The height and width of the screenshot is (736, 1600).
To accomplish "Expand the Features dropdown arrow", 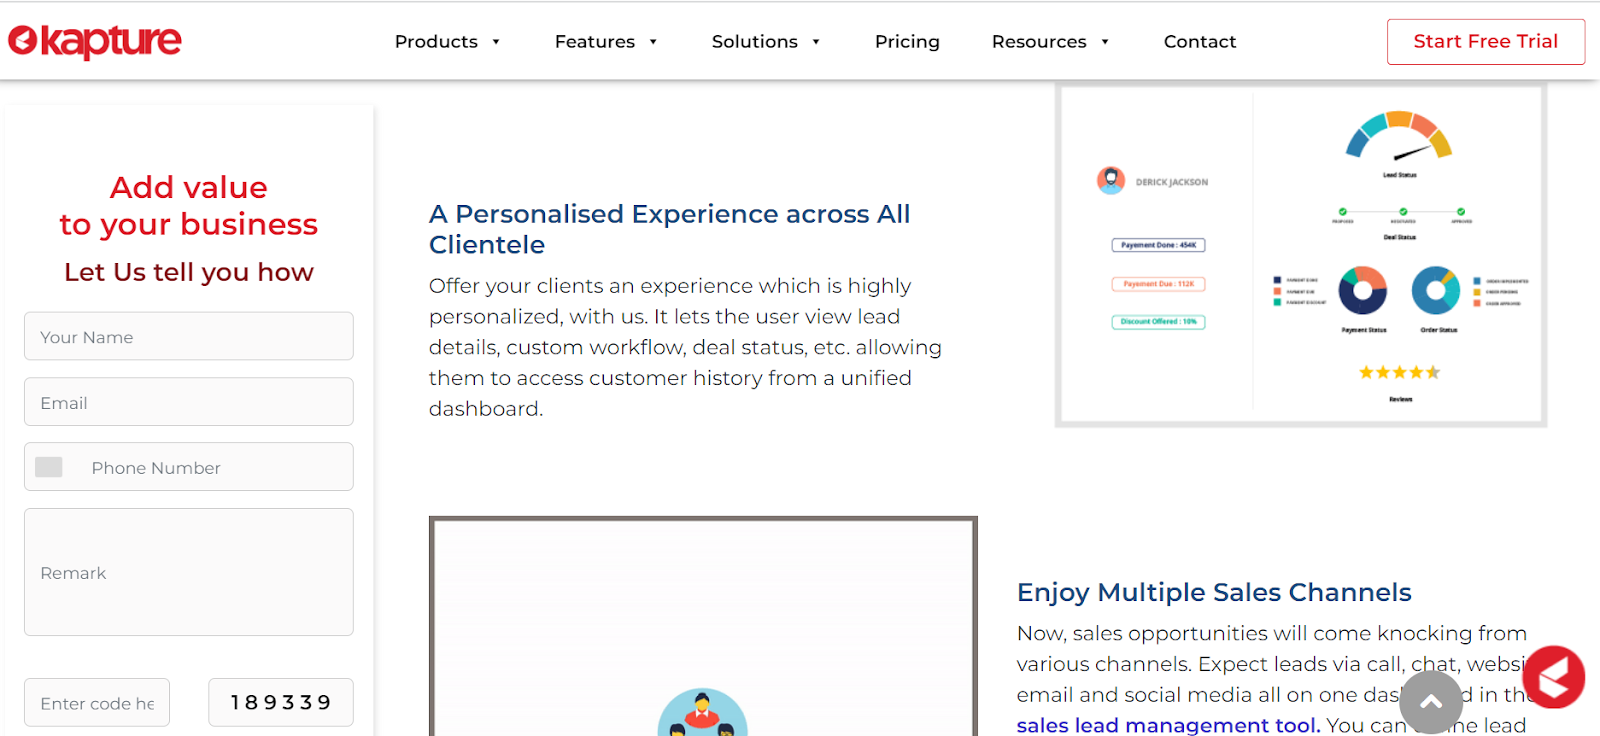I will (x=653, y=42).
